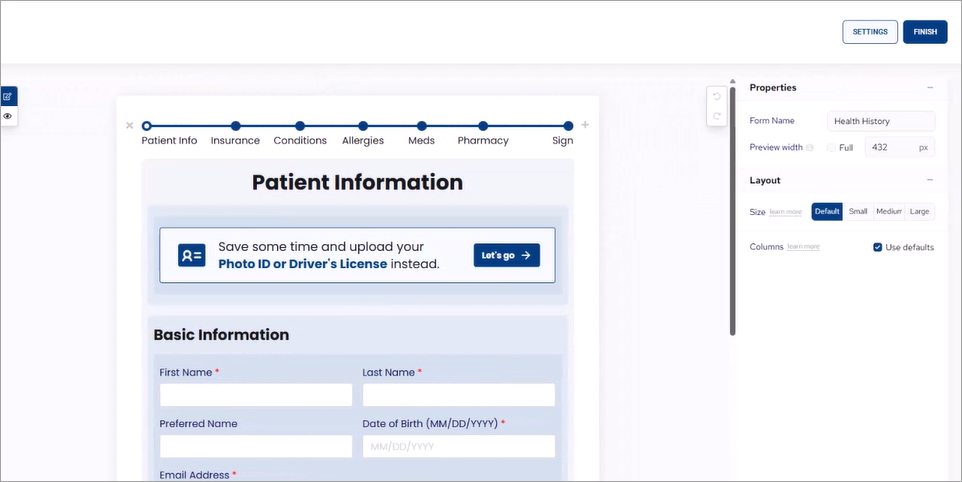Click the Preview width info icon

(x=810, y=148)
